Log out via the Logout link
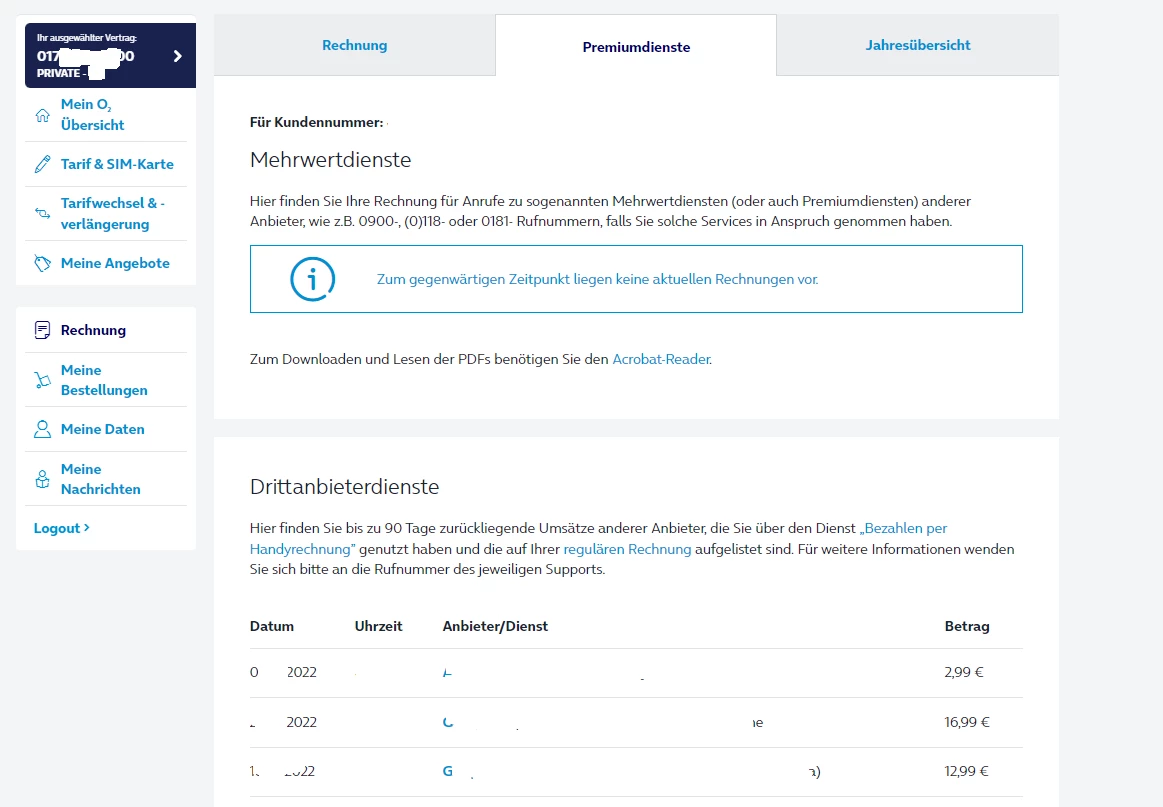Viewport: 1163px width, 807px height. pos(62,528)
